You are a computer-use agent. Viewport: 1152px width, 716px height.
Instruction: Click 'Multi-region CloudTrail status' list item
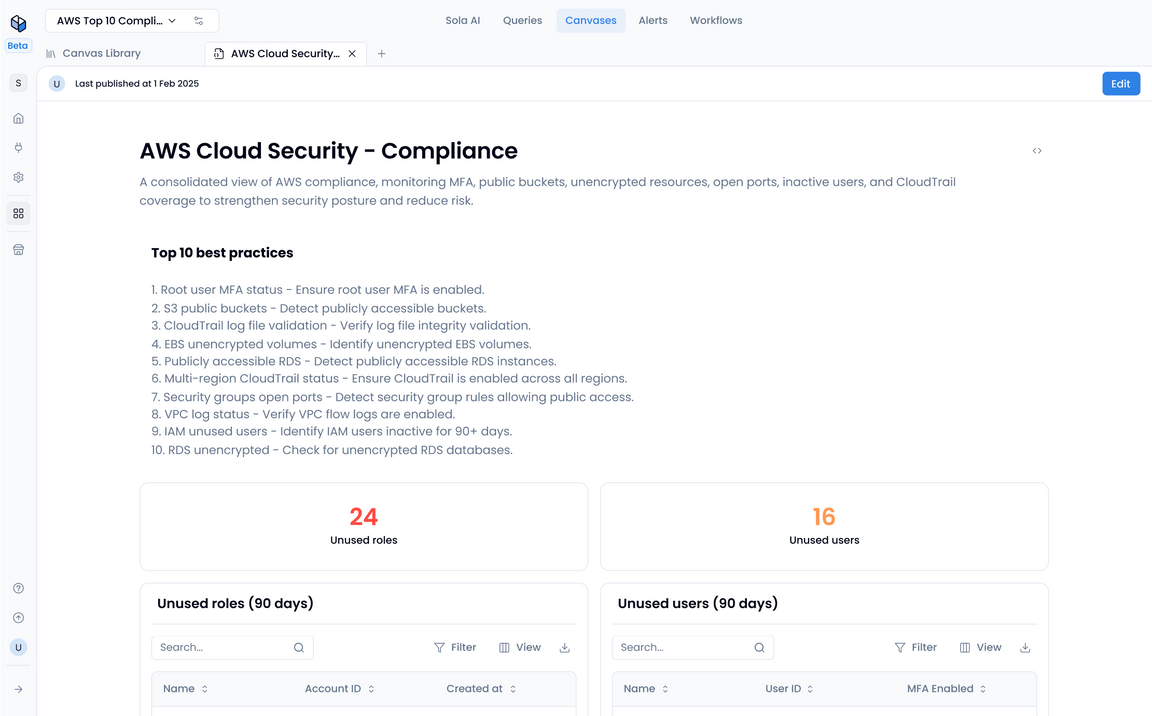coord(389,378)
